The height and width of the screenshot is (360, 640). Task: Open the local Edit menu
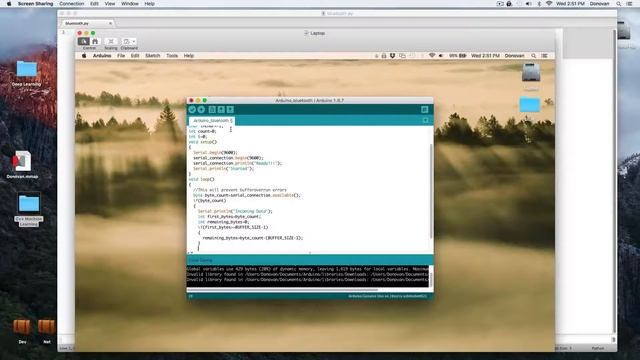[x=94, y=4]
